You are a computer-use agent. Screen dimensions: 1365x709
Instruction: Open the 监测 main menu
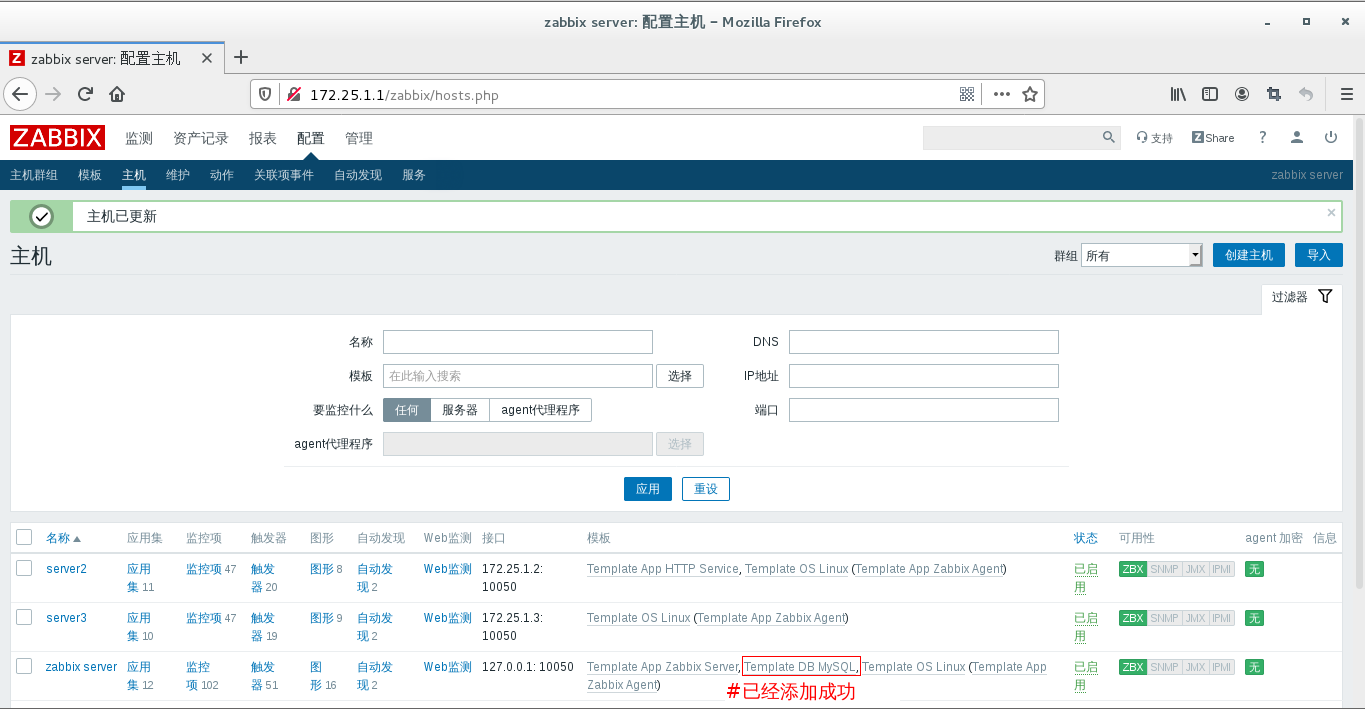[x=139, y=138]
